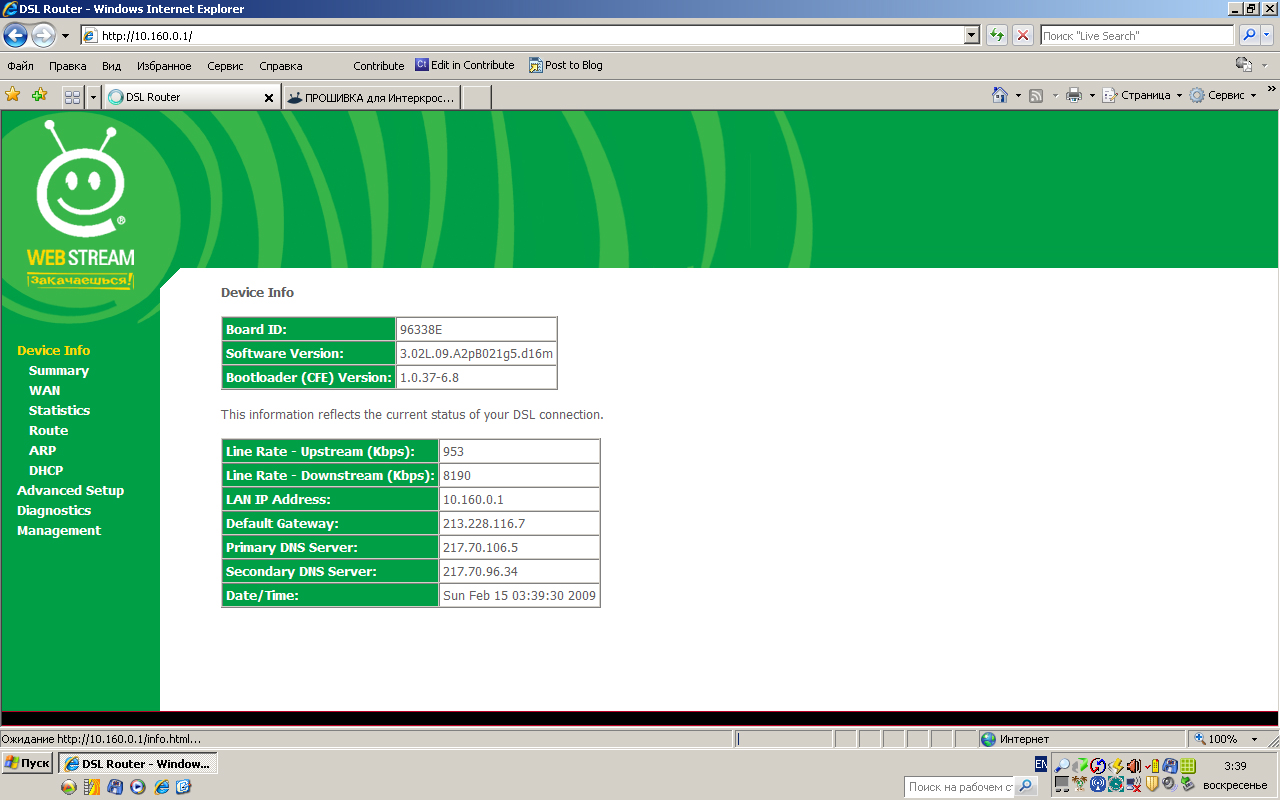Open Management in sidebar

[59, 531]
